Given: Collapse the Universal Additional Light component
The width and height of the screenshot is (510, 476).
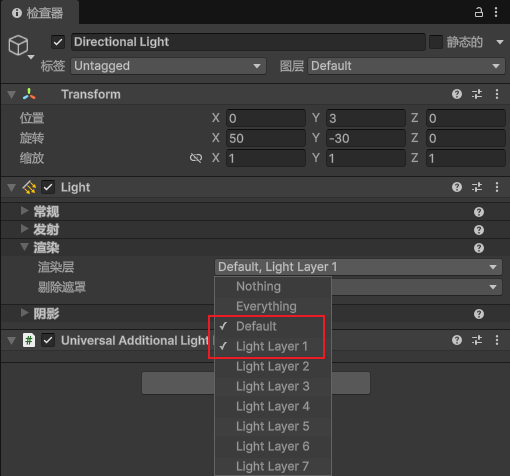Looking at the screenshot, I should click(12, 341).
